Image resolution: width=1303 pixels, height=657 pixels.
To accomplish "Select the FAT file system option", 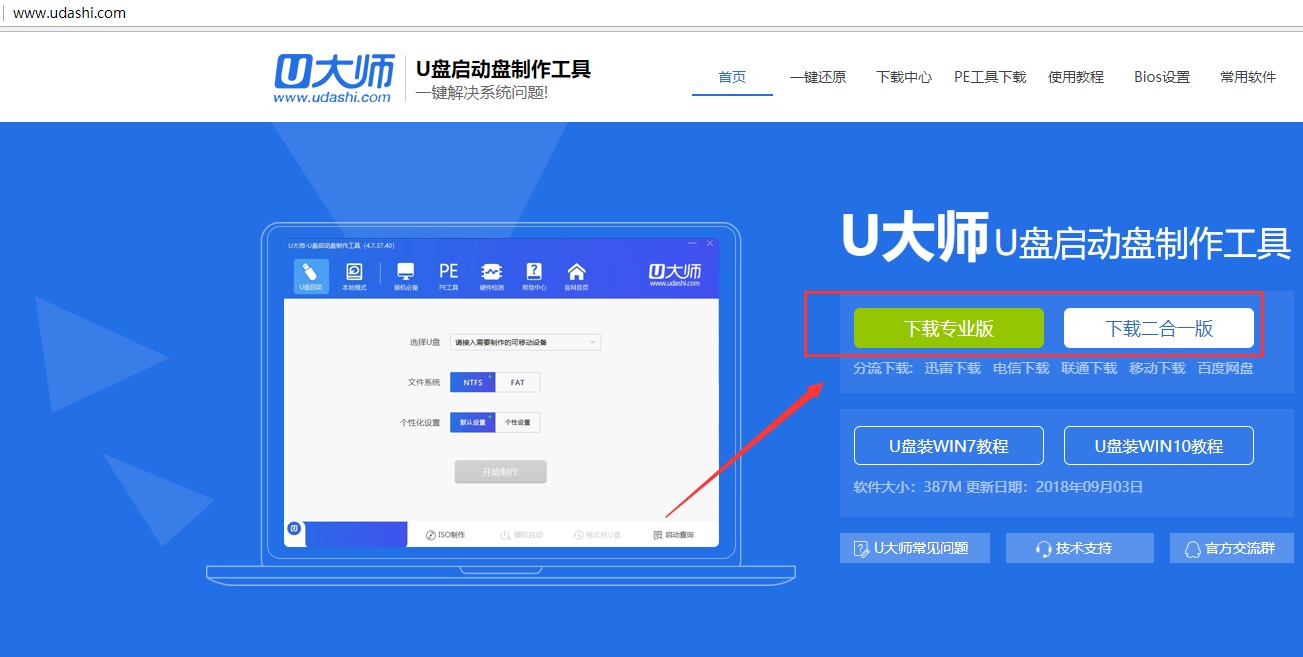I will (x=518, y=383).
